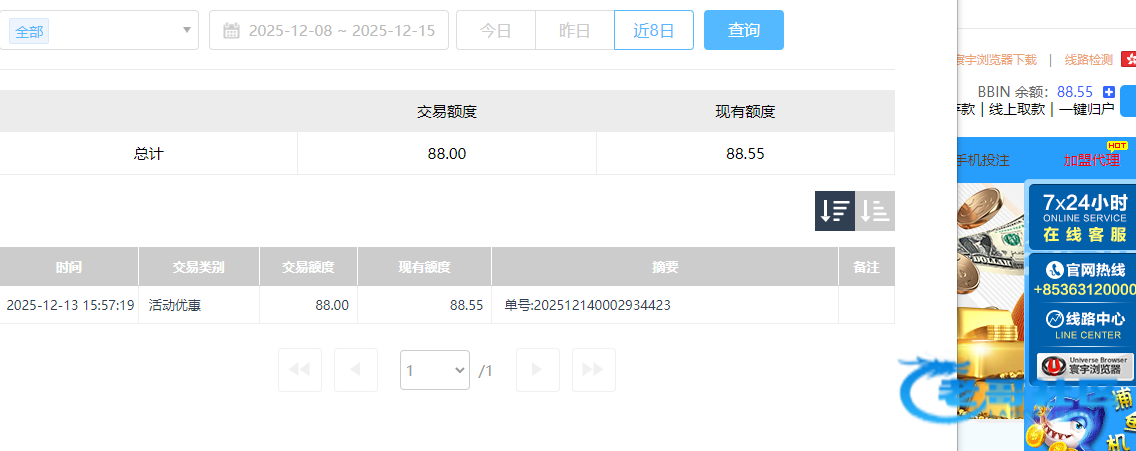1136x451 pixels.
Task: Select the 今日 date filter
Action: pos(495,31)
